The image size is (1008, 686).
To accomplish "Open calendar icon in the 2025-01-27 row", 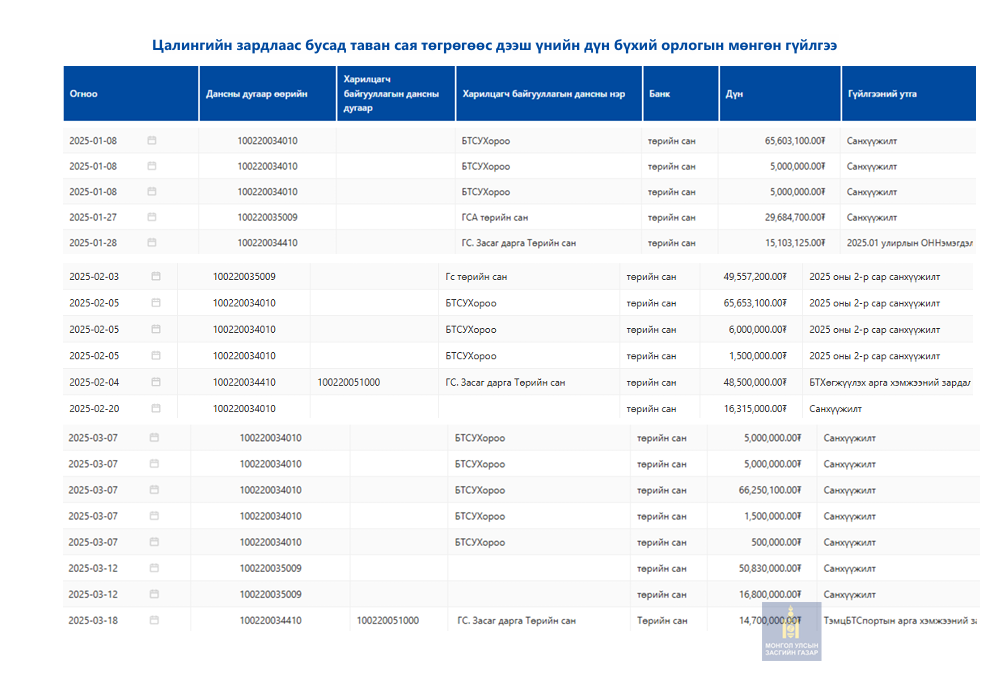I will (152, 217).
